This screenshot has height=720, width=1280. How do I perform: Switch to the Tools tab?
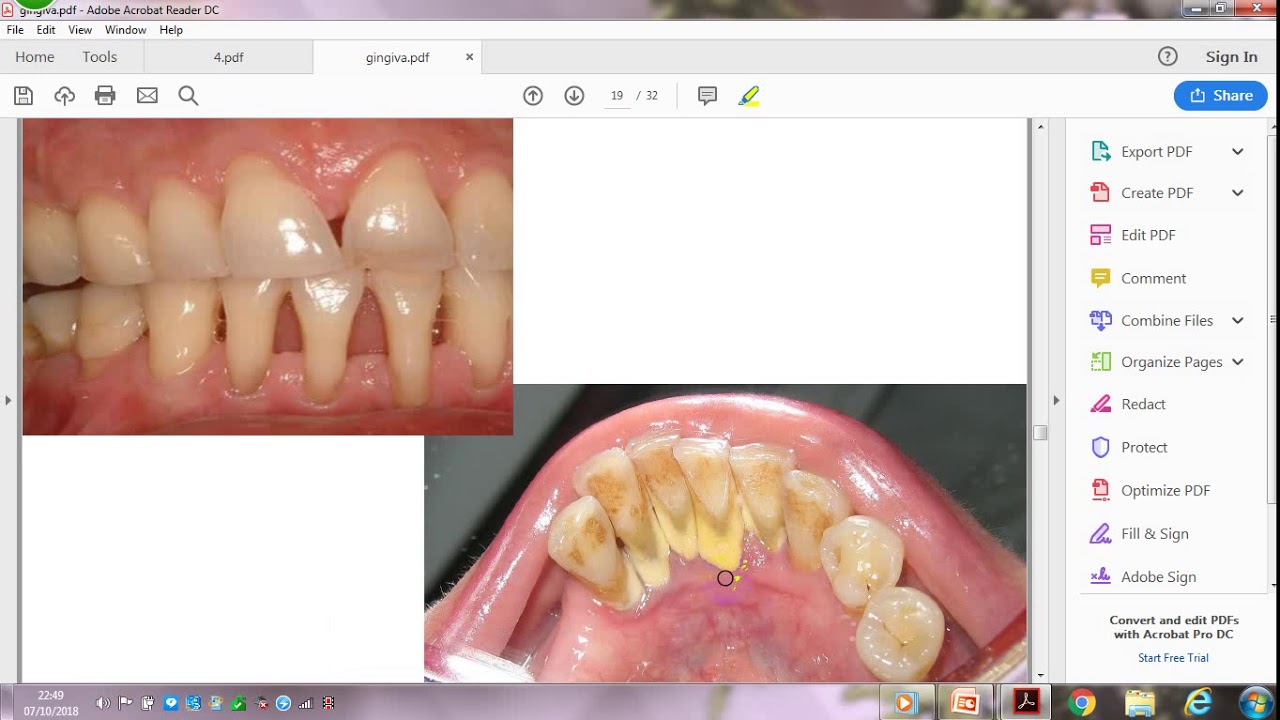[100, 57]
